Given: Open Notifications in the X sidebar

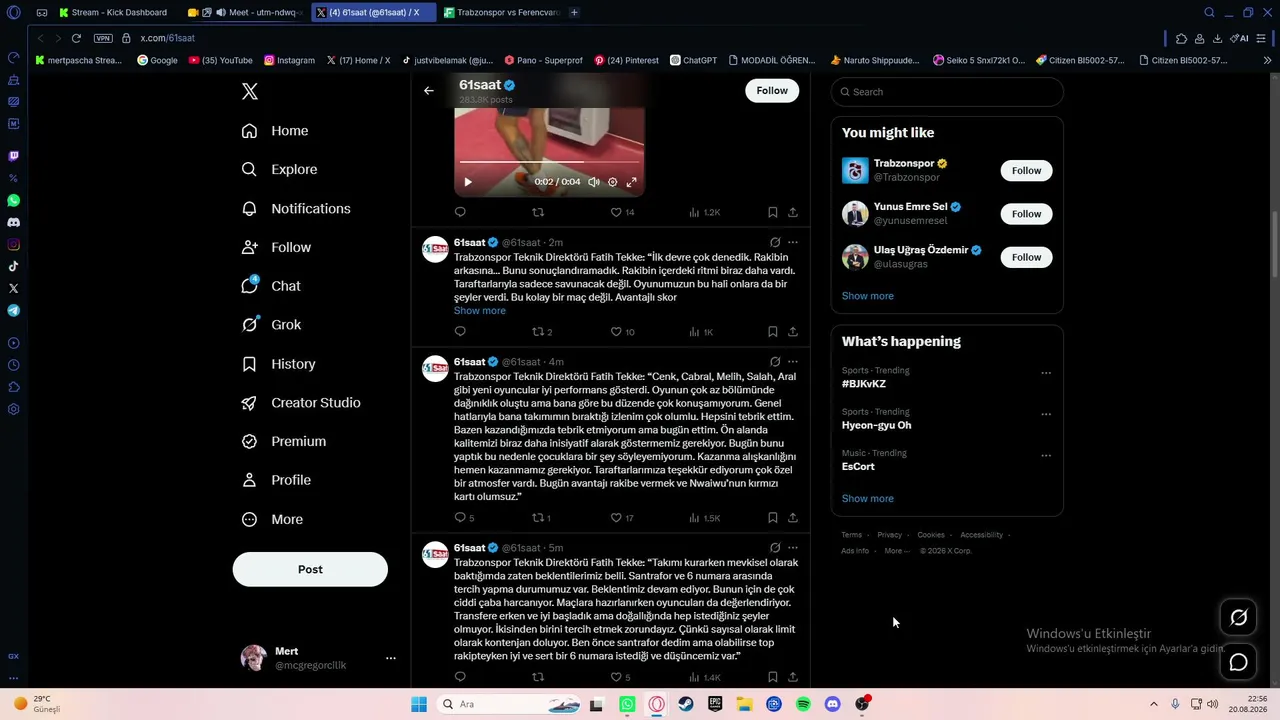Looking at the screenshot, I should click(x=297, y=209).
